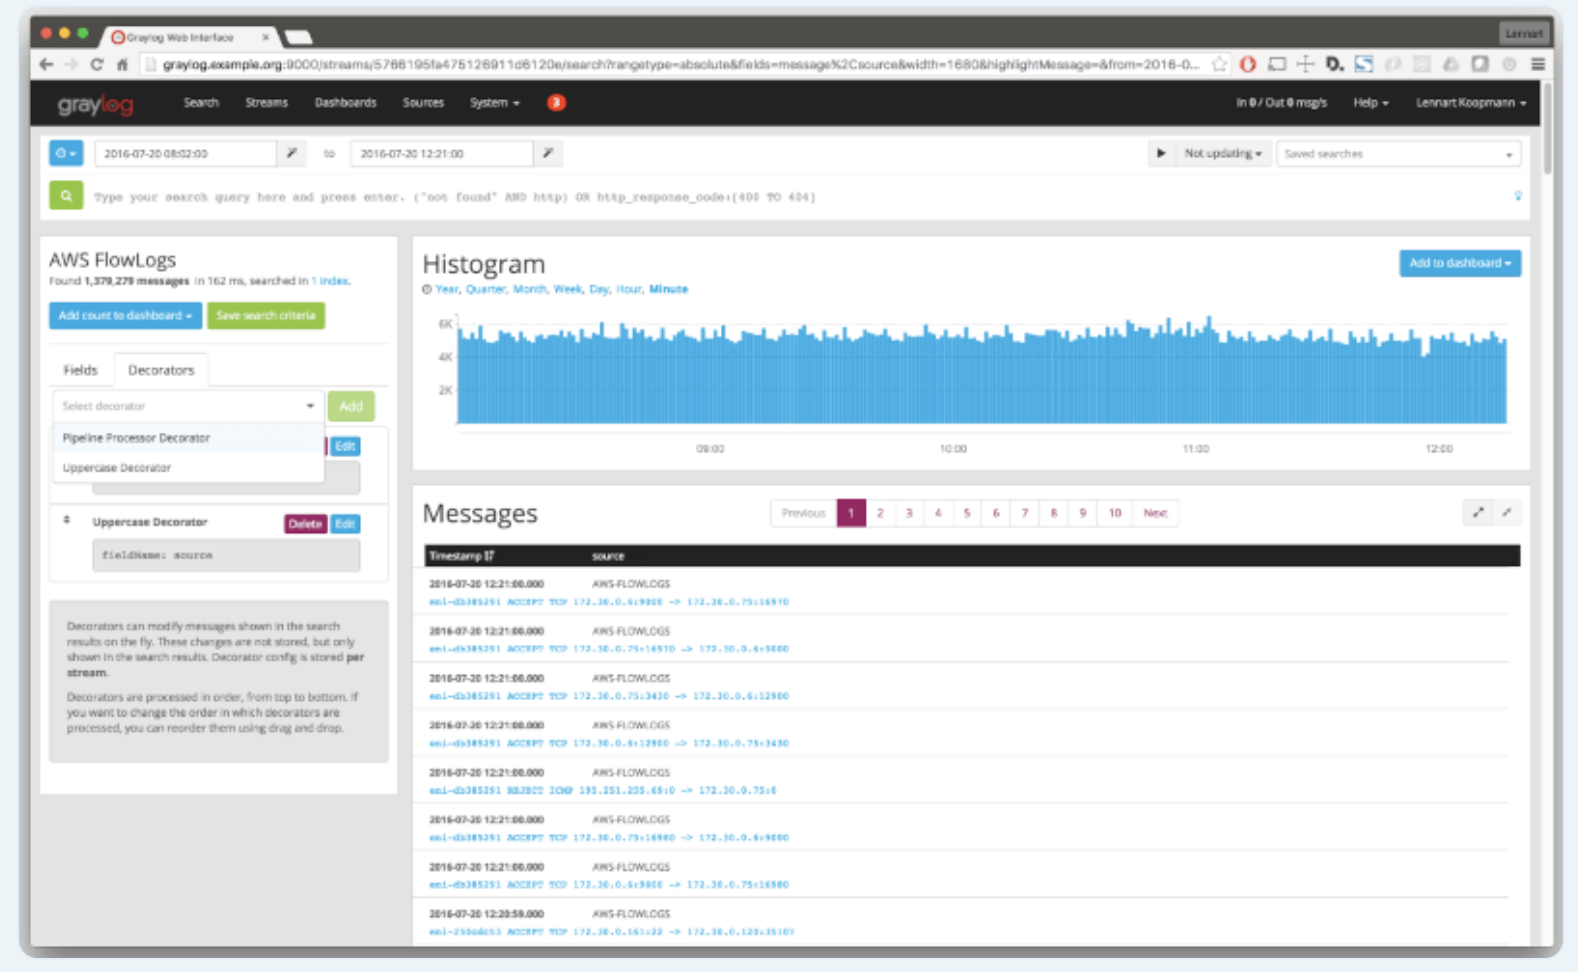
Task: Open the Help menu
Action: pos(1370,103)
